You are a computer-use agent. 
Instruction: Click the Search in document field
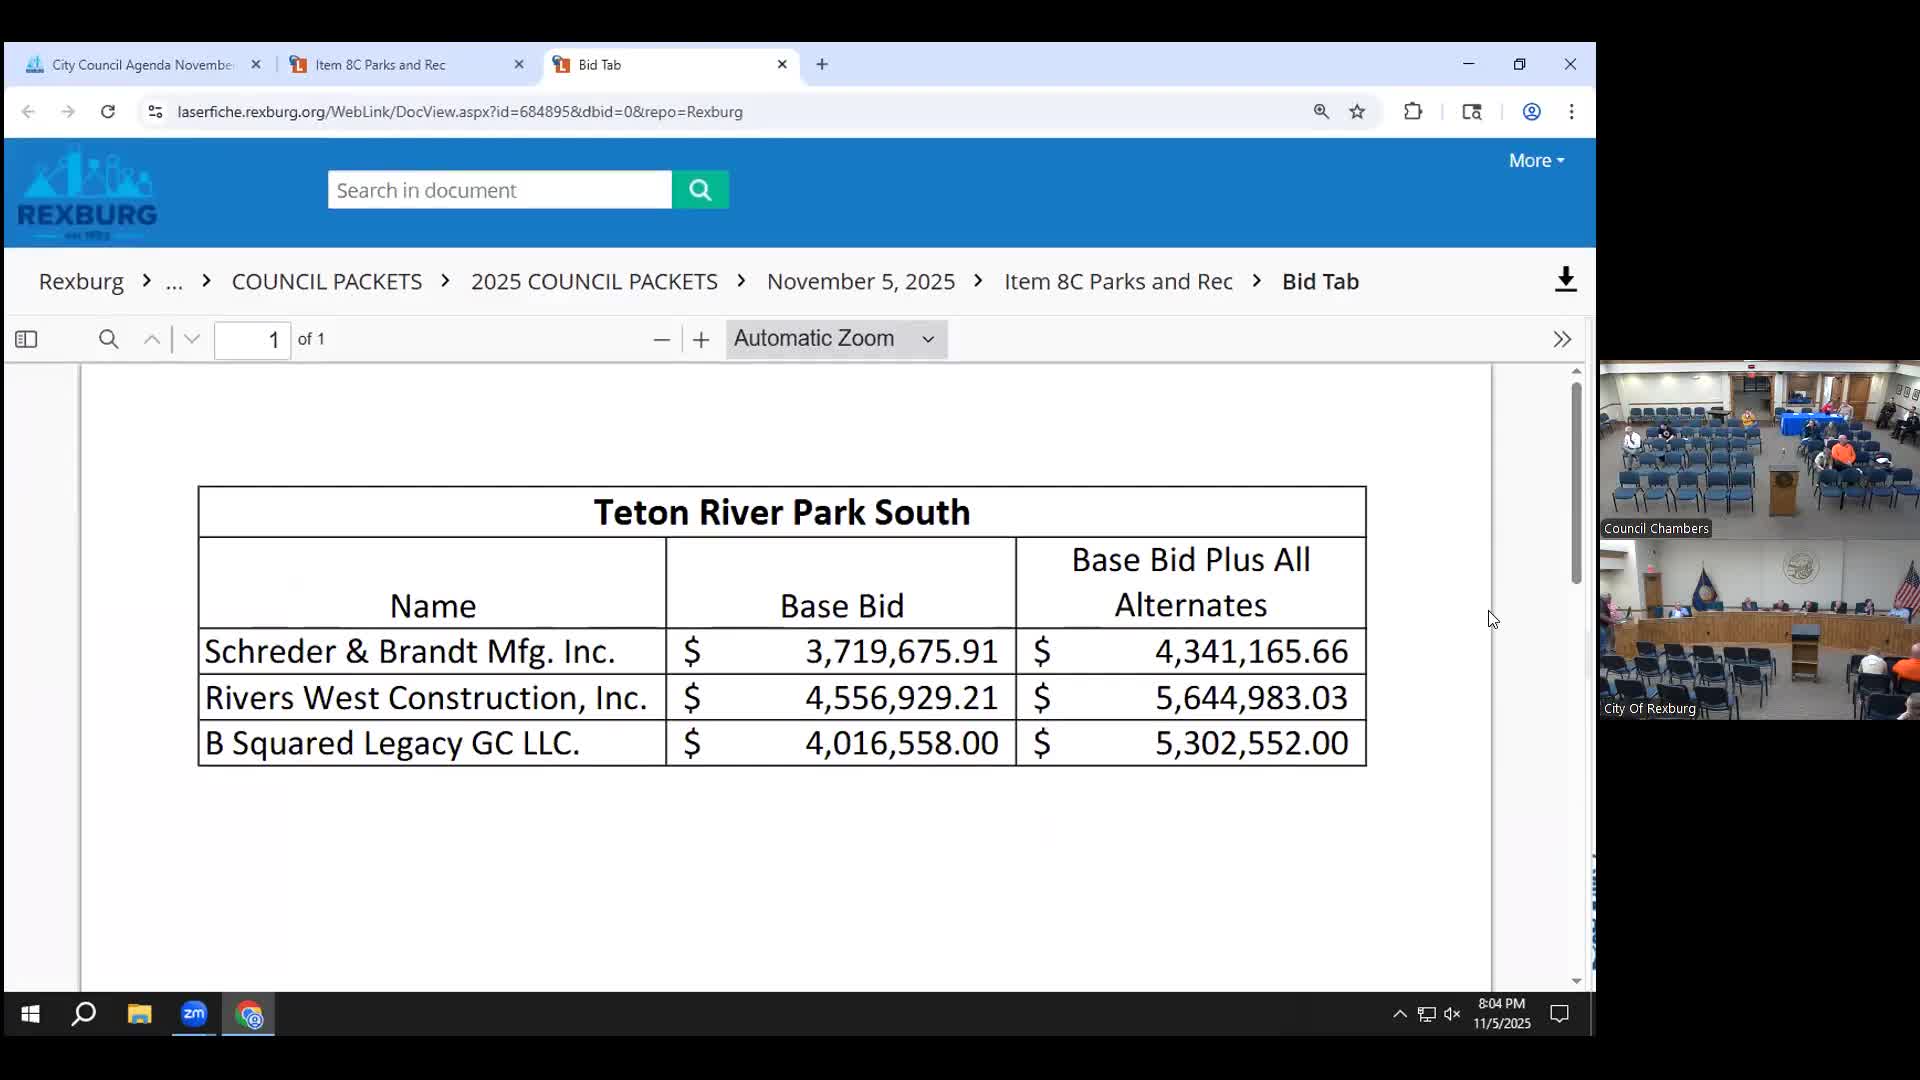498,189
